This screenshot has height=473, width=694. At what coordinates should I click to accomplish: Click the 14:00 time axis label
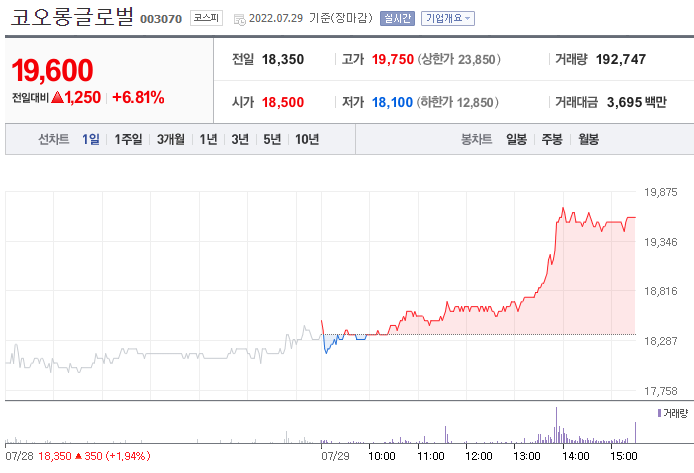(575, 456)
